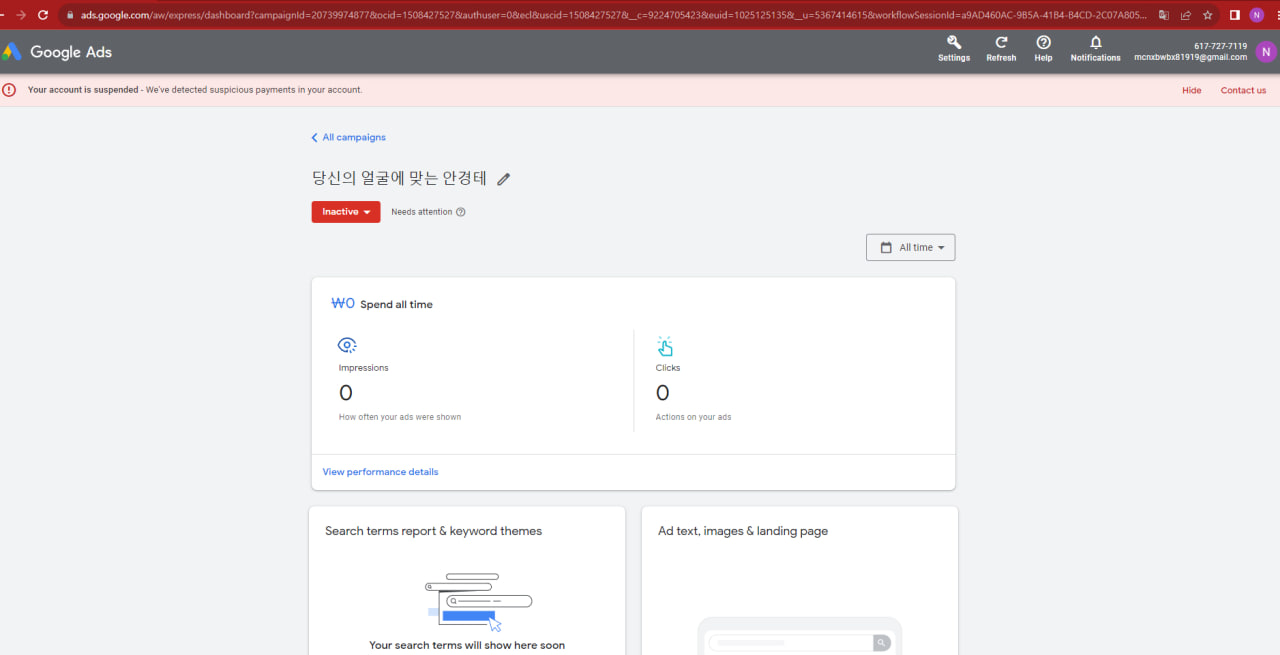Screen dimensions: 1280x655
Task: Click the Refresh icon in Google Ads header
Action: tap(1001, 43)
